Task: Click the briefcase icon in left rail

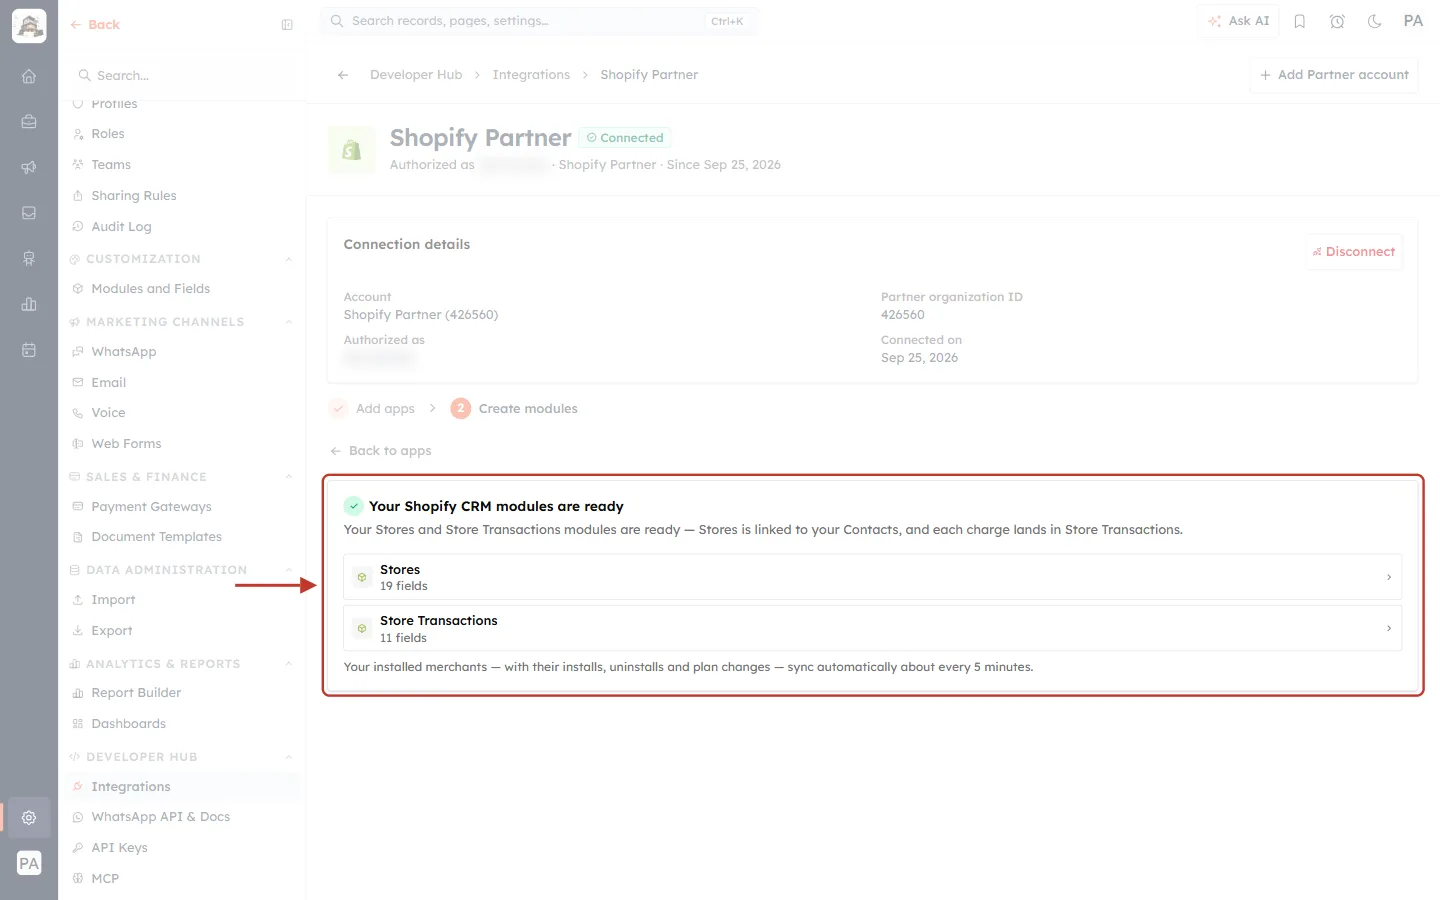Action: tap(29, 122)
